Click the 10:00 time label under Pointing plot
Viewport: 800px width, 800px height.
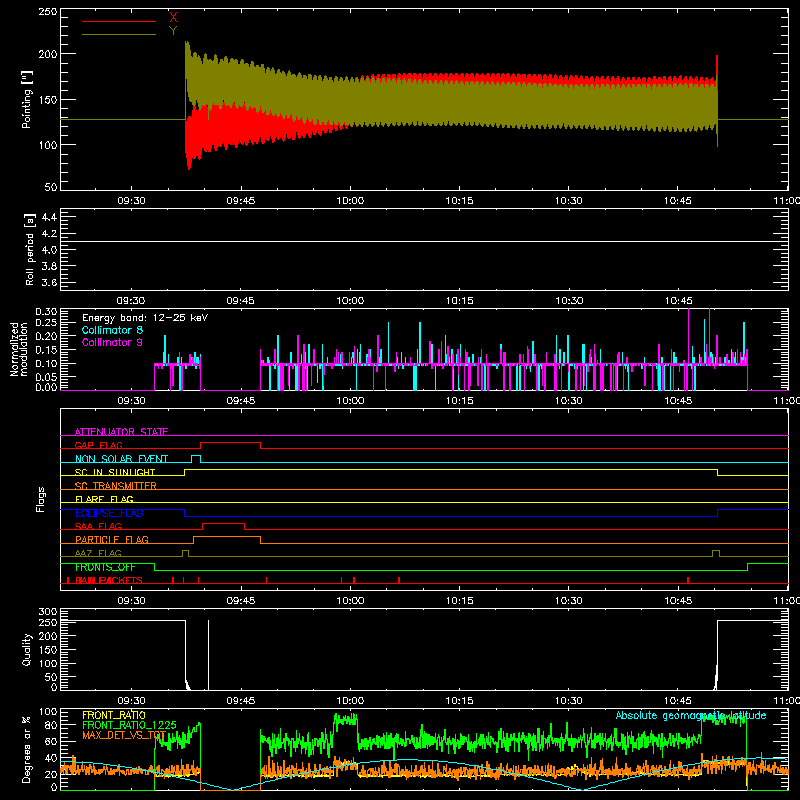click(x=350, y=201)
